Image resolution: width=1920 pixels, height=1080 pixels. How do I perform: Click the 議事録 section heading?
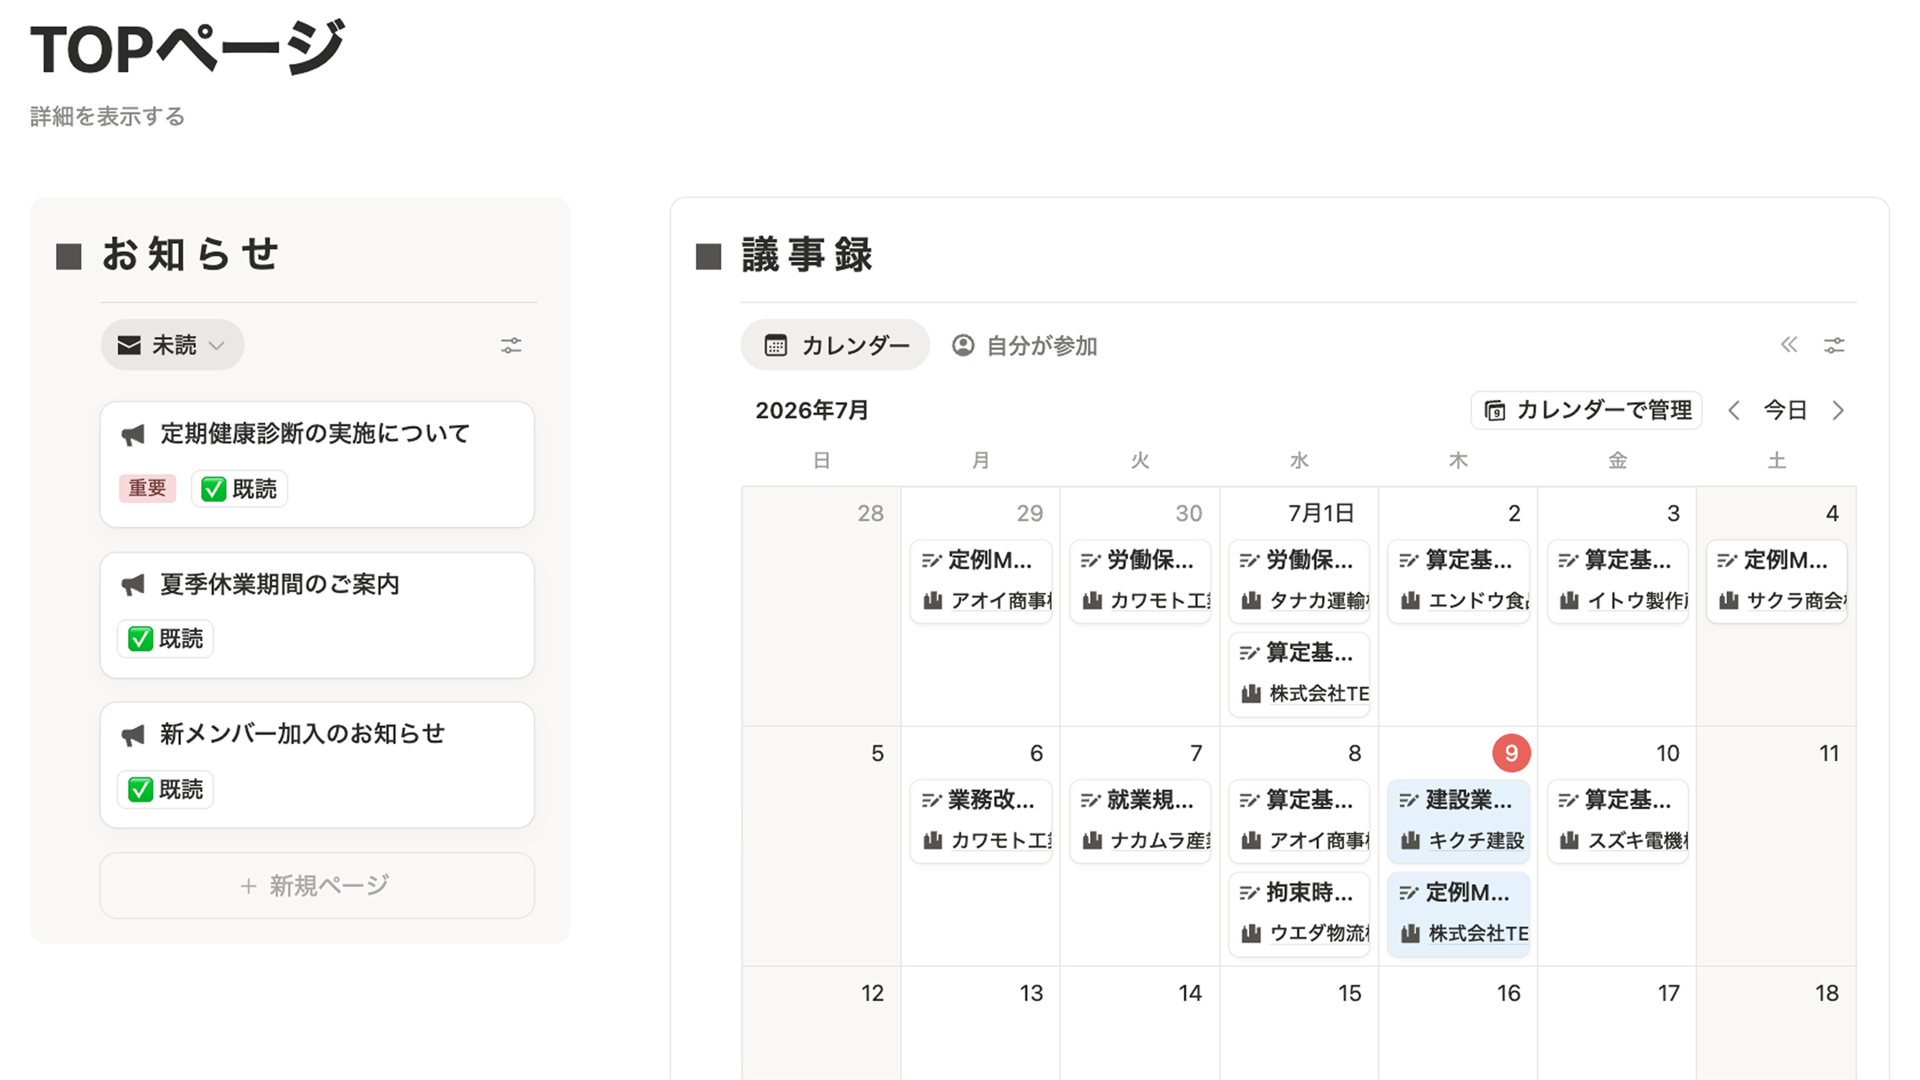tap(807, 255)
